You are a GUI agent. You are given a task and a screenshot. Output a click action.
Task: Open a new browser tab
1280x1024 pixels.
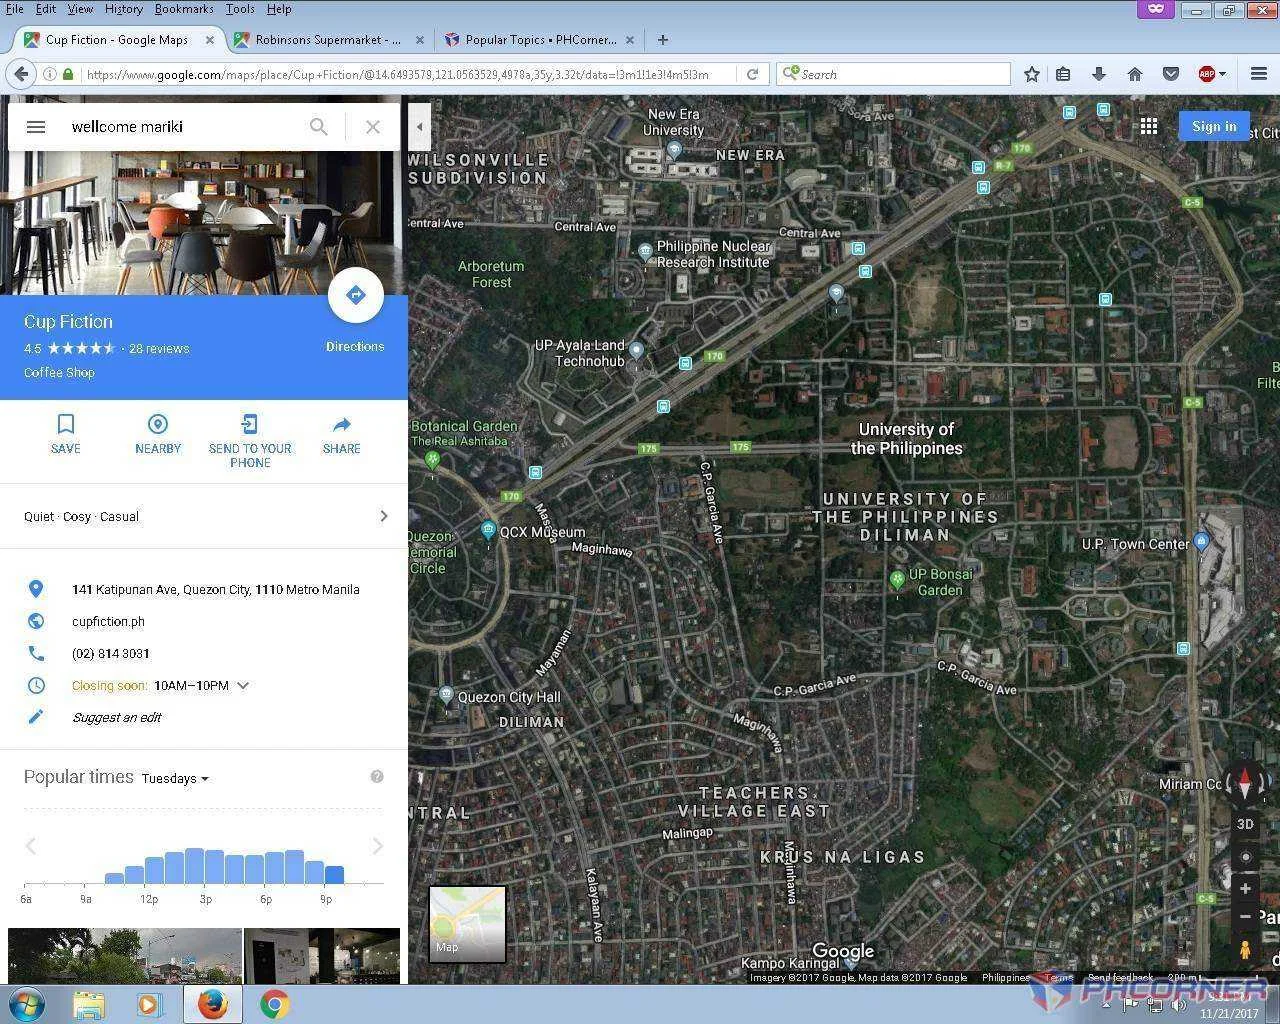[x=662, y=40]
